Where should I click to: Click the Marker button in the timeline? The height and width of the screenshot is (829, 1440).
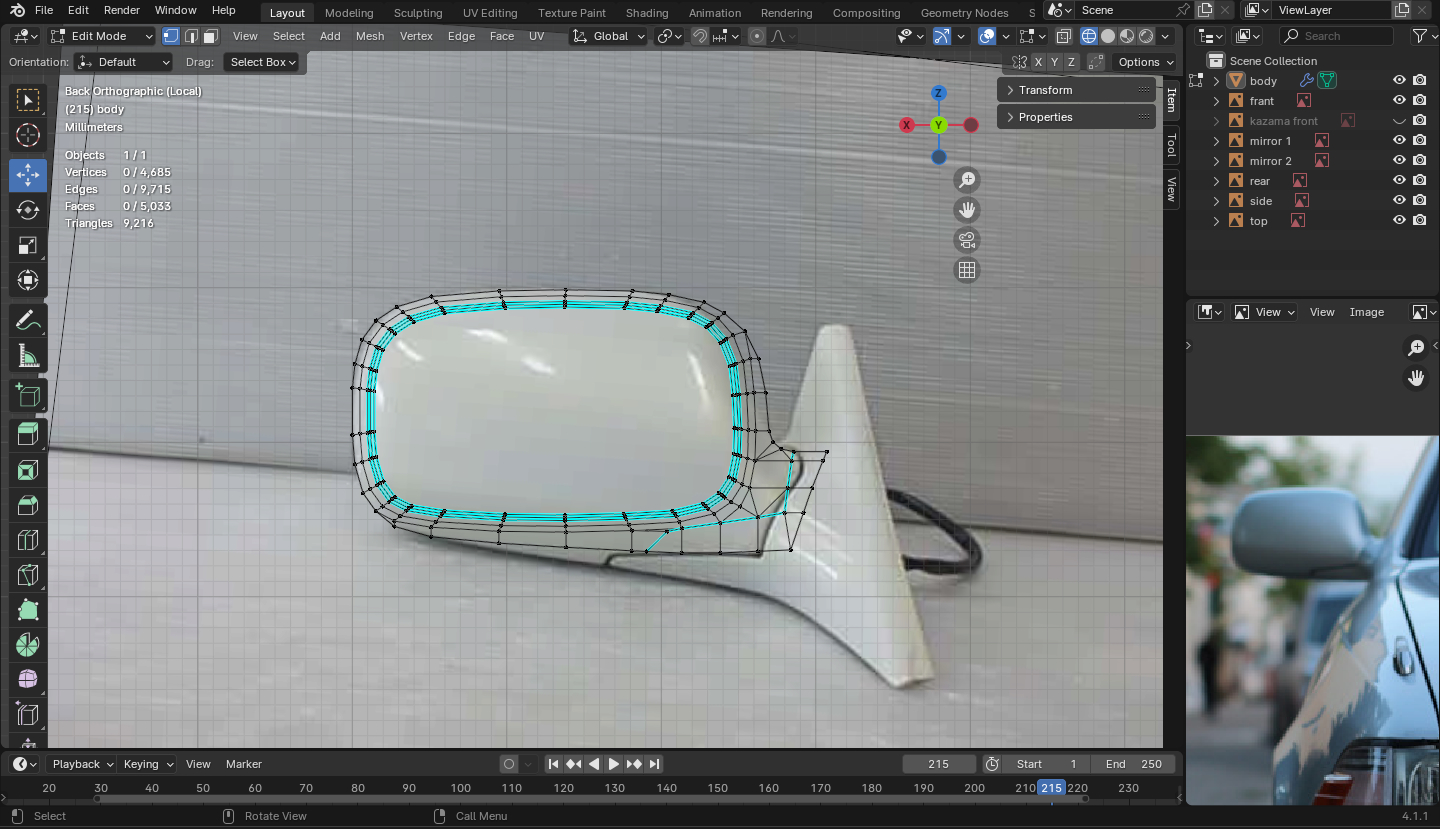(x=244, y=764)
